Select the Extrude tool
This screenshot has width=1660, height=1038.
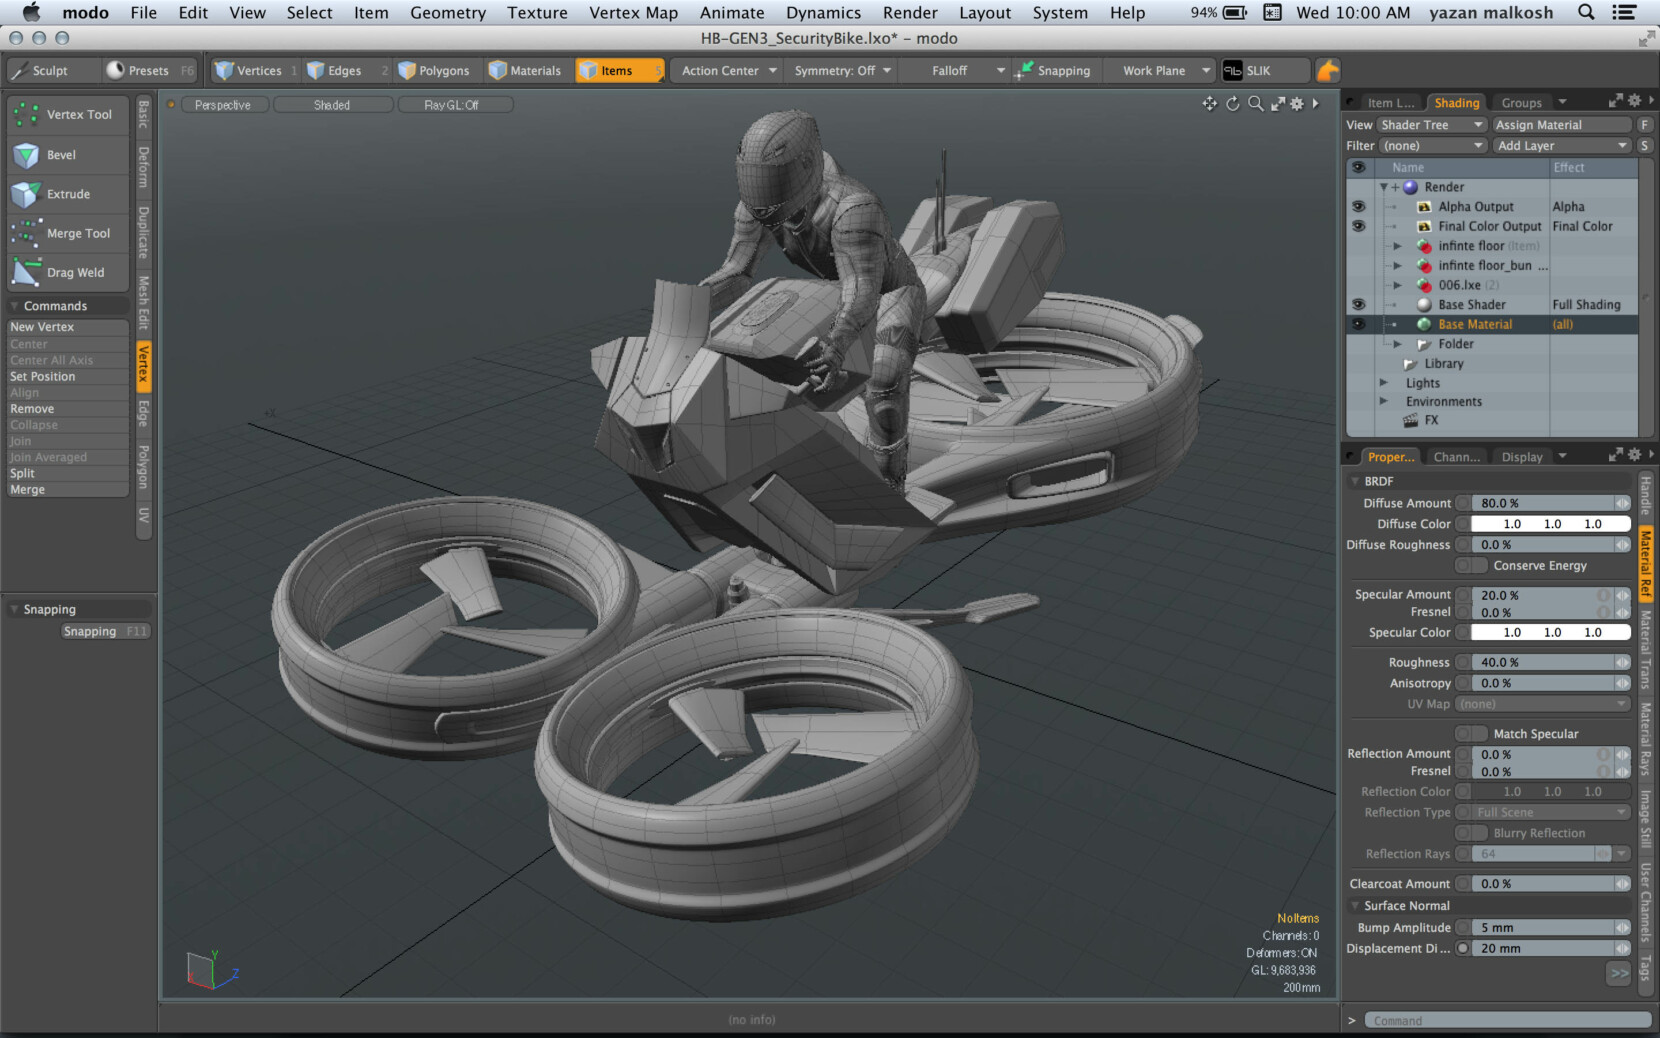point(67,193)
